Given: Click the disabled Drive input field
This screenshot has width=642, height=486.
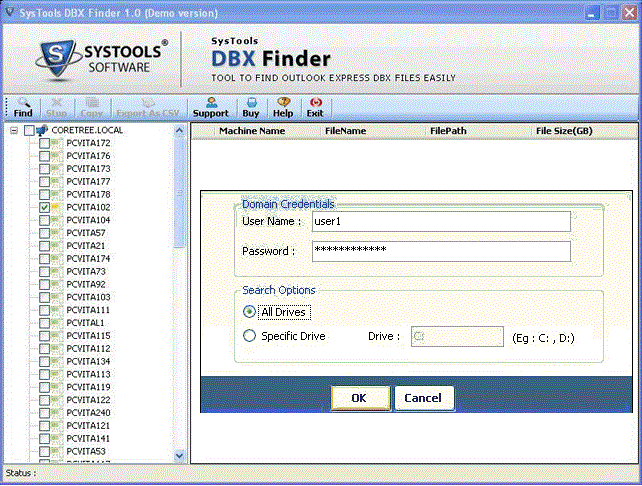Looking at the screenshot, I should [457, 337].
